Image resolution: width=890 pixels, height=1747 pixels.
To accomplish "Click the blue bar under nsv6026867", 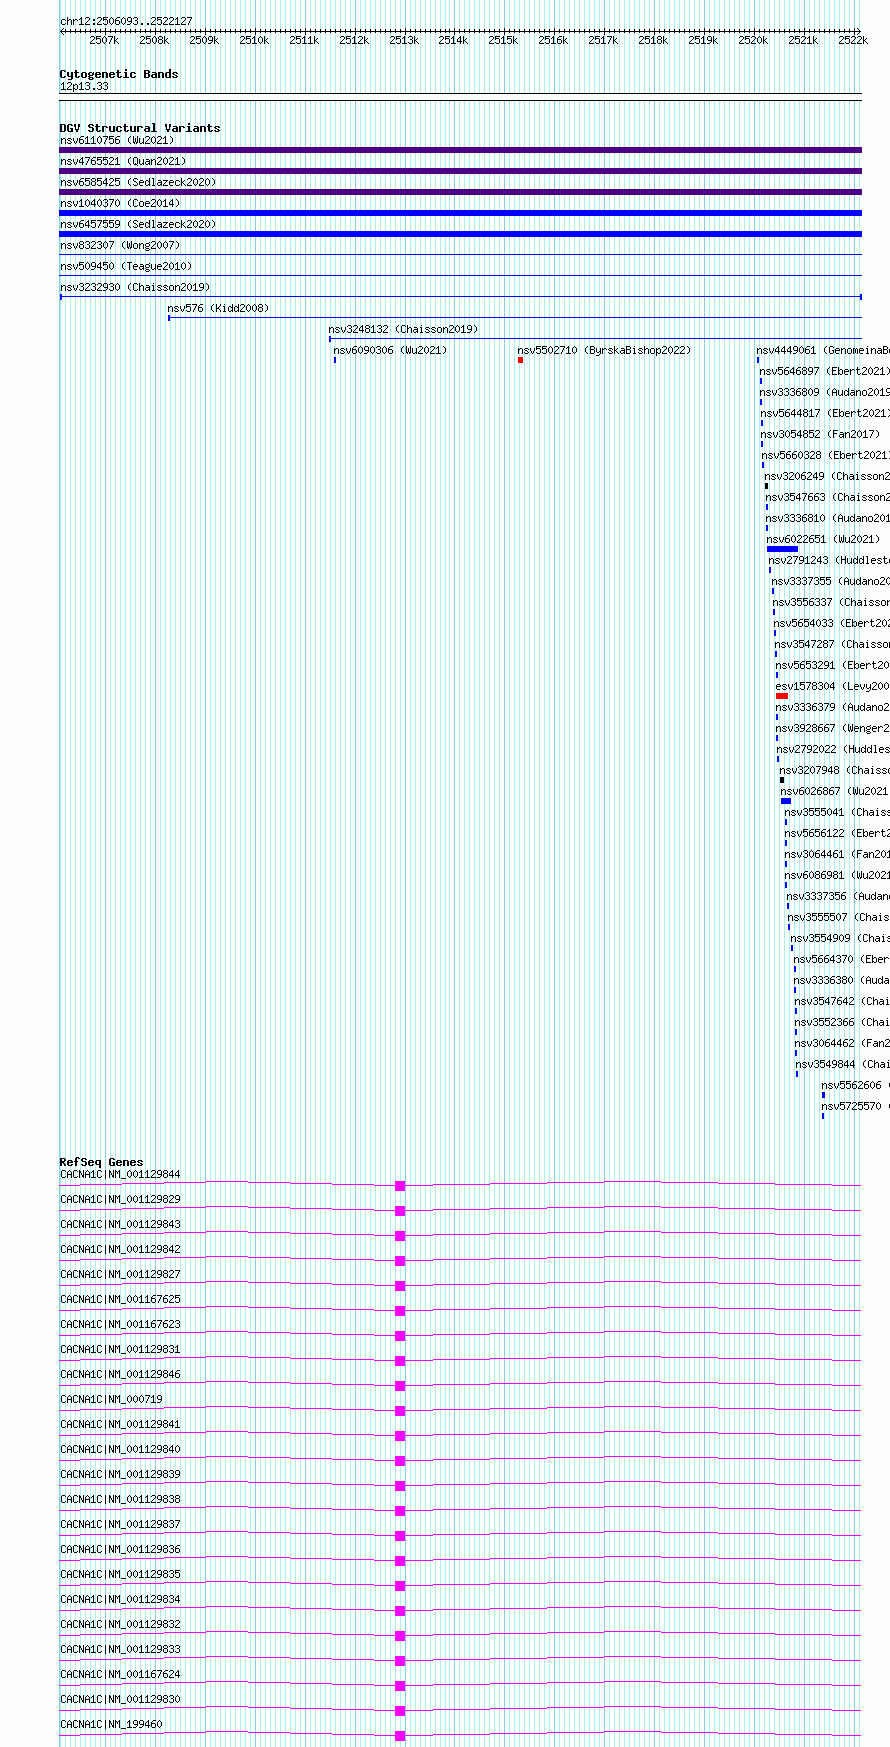I will pyautogui.click(x=786, y=801).
